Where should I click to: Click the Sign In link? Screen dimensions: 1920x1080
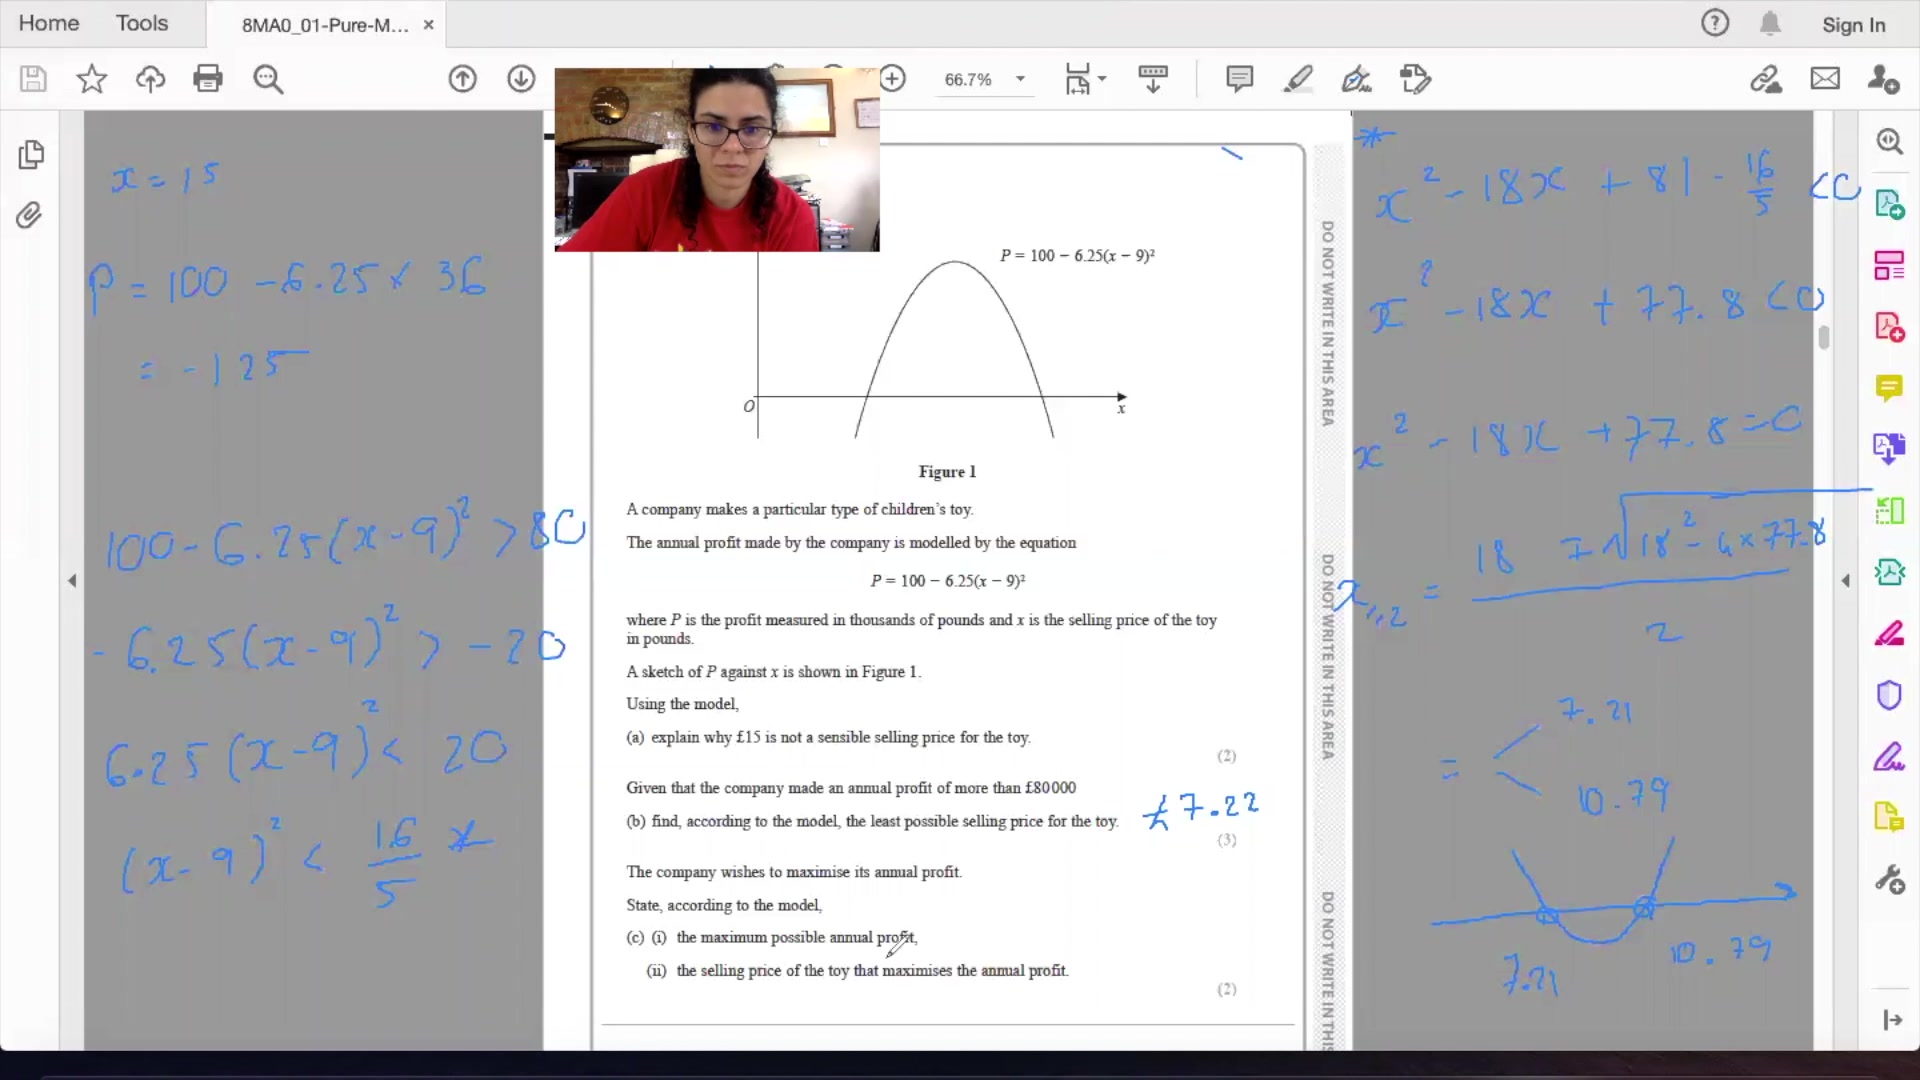point(1853,25)
